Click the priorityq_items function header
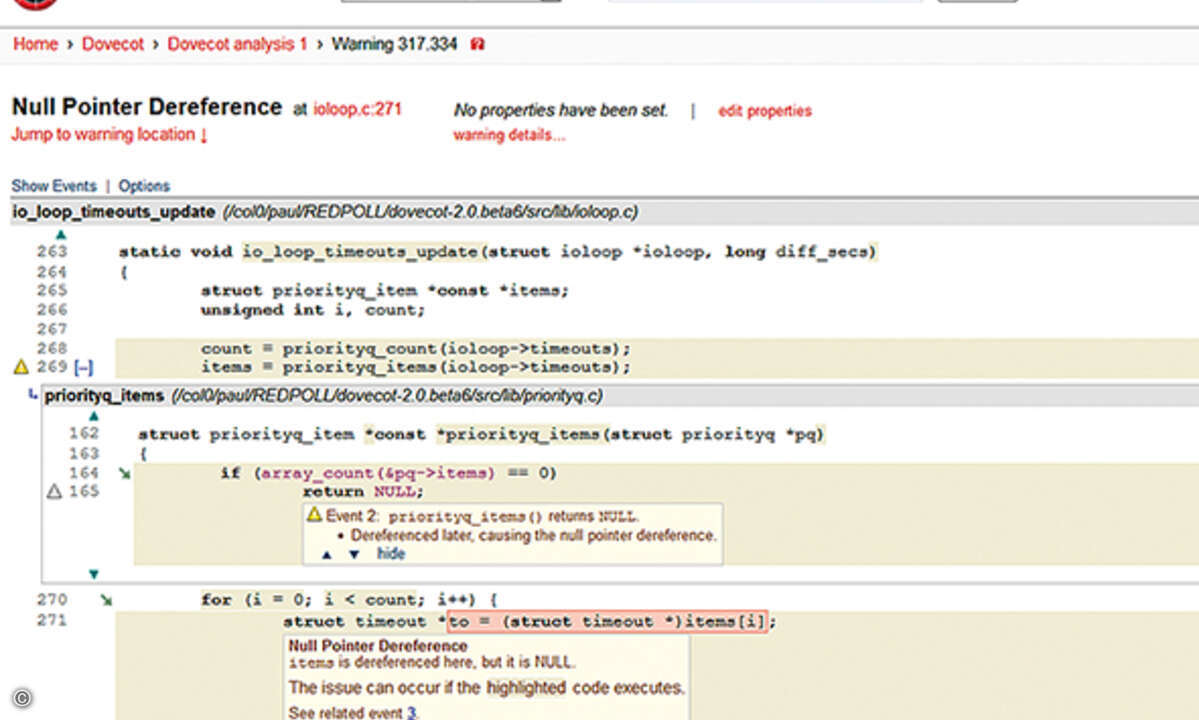The height and width of the screenshot is (720, 1199). tap(104, 396)
